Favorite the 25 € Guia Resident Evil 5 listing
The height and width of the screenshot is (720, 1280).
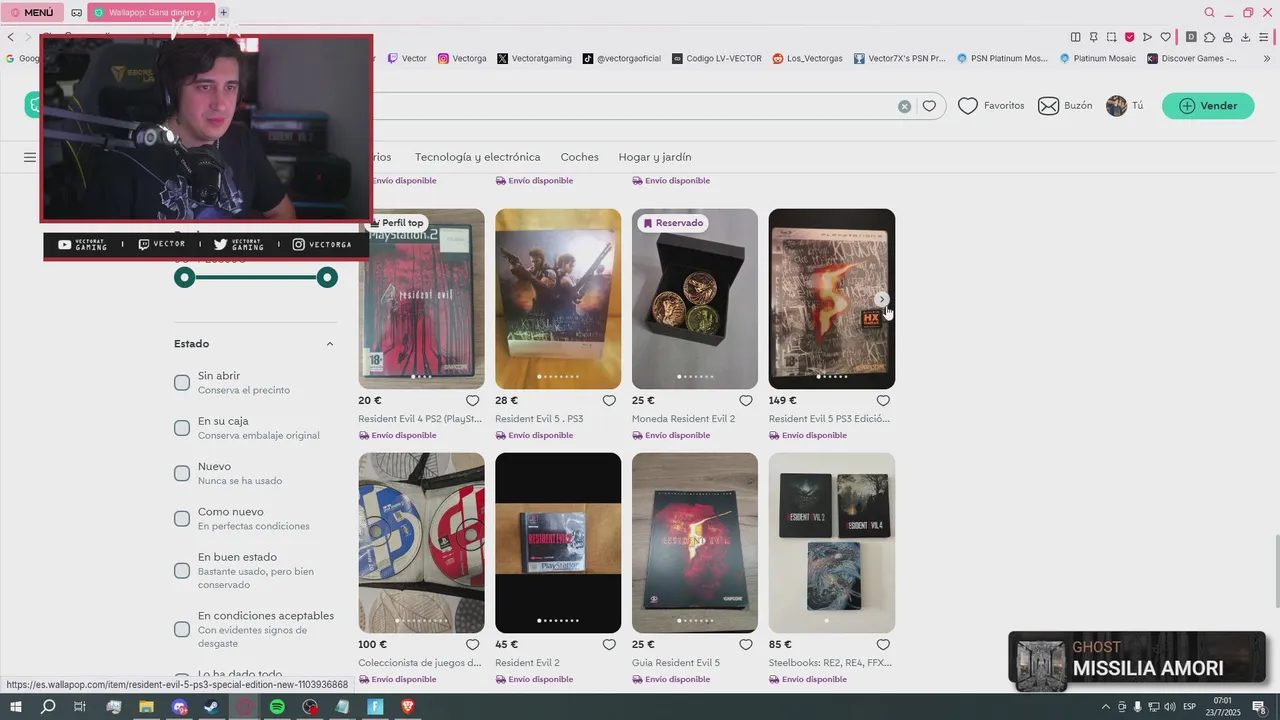(746, 645)
